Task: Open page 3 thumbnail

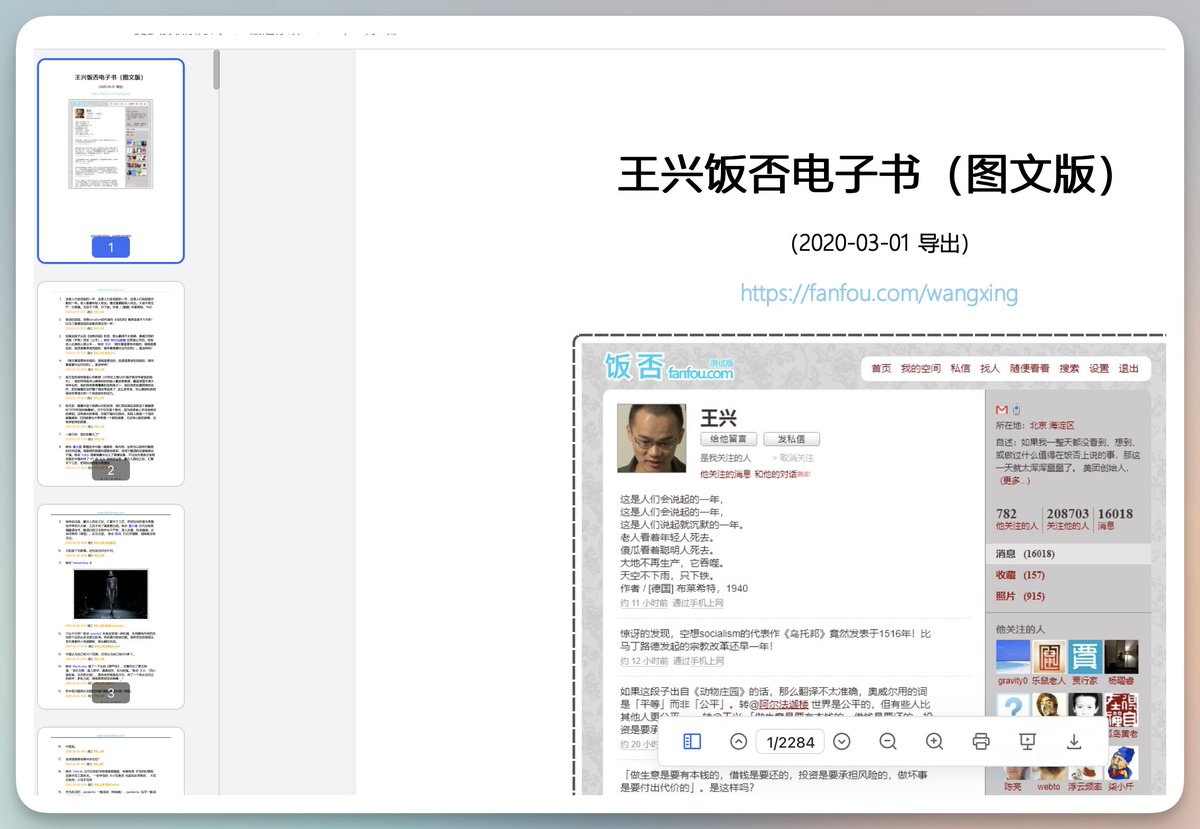Action: [111, 607]
